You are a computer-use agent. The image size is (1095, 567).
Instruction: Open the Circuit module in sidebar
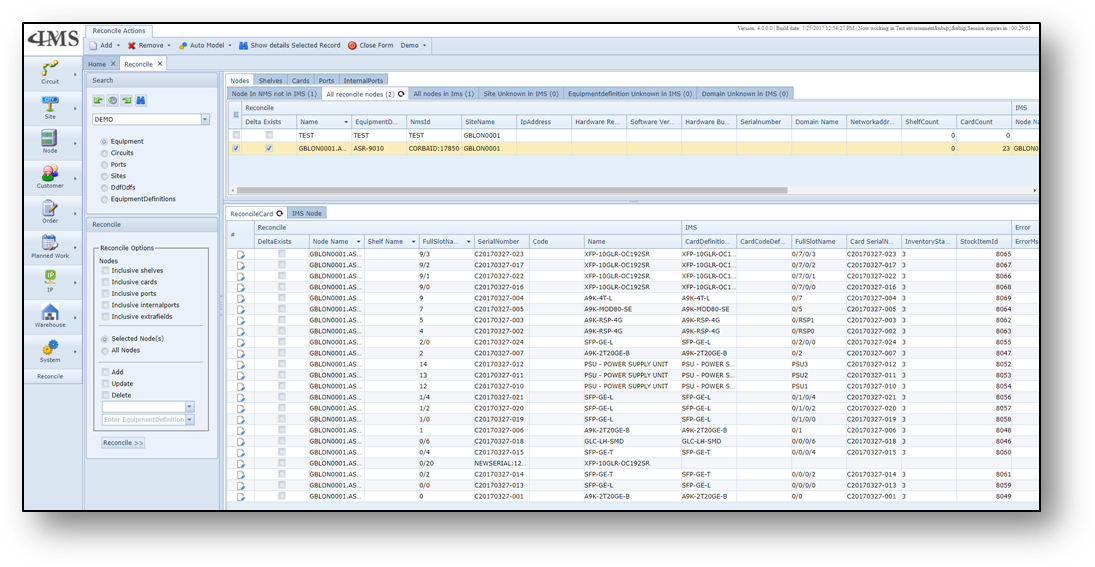pos(49,68)
